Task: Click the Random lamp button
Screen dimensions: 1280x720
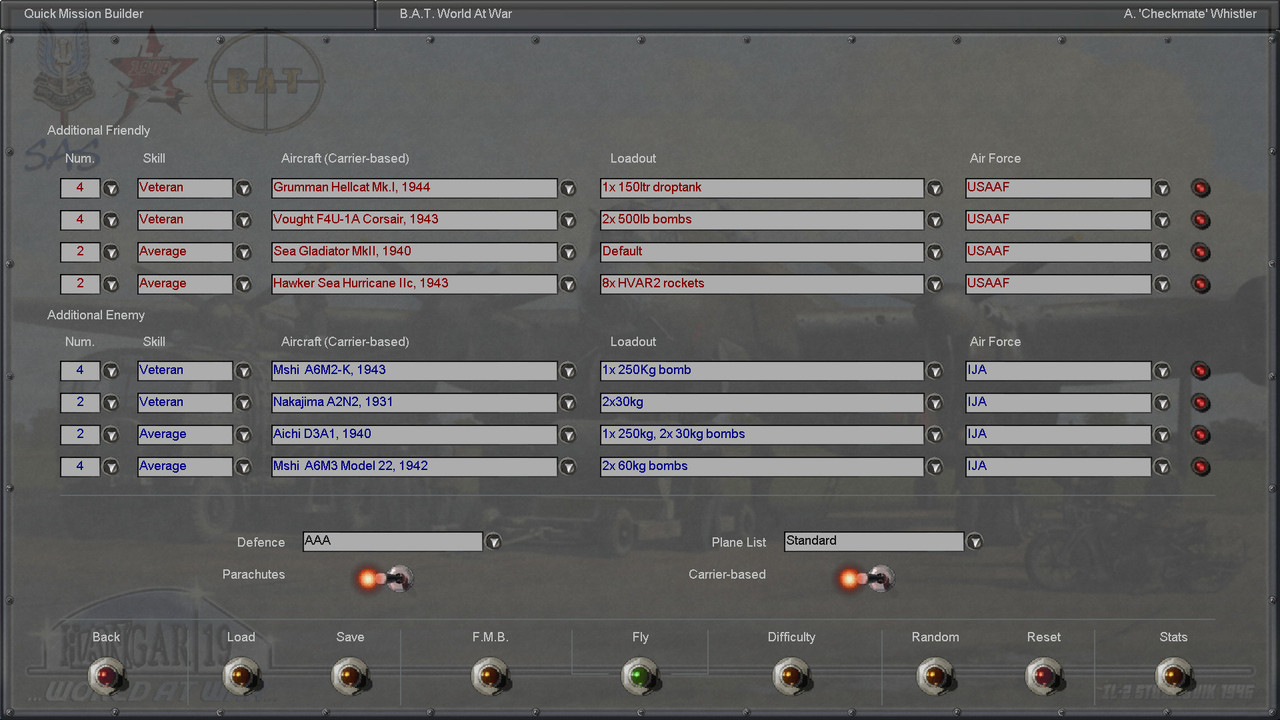Action: coord(935,676)
